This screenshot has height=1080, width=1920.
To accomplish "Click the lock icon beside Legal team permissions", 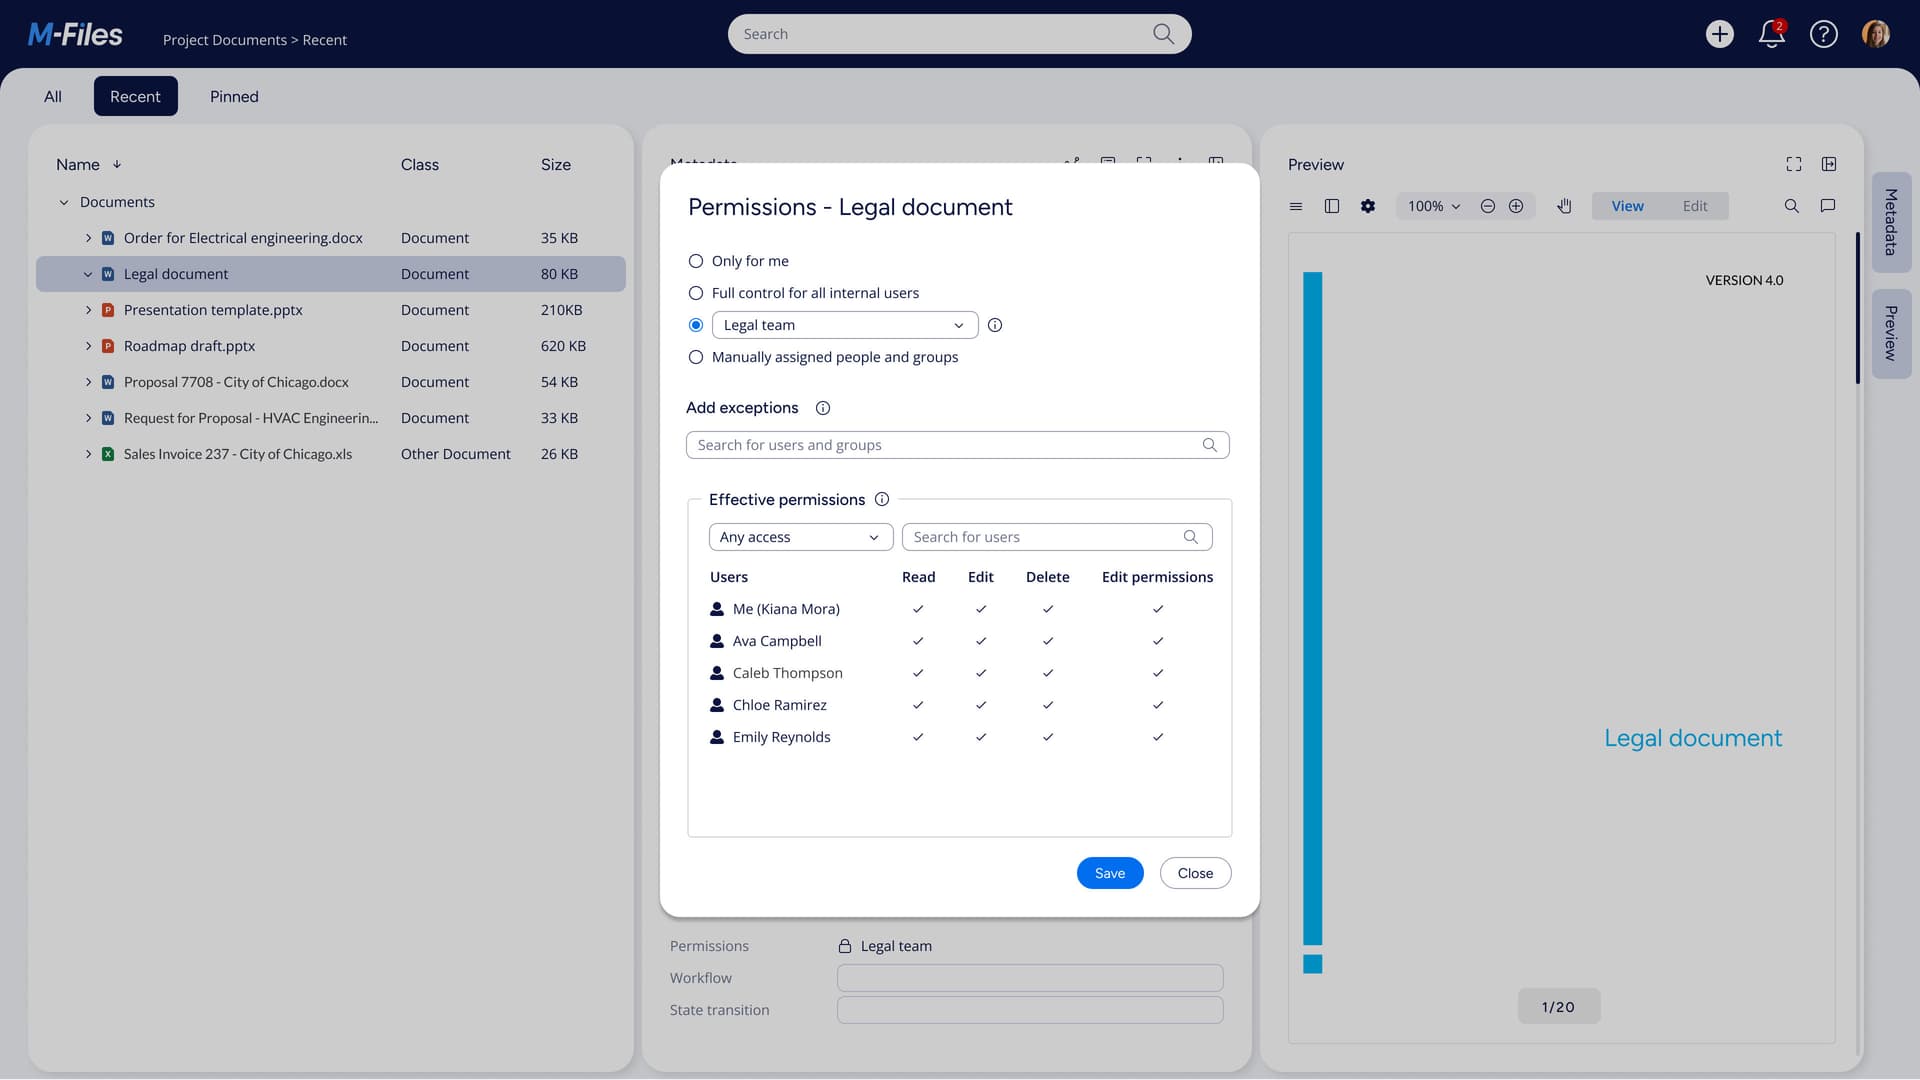I will 845,946.
